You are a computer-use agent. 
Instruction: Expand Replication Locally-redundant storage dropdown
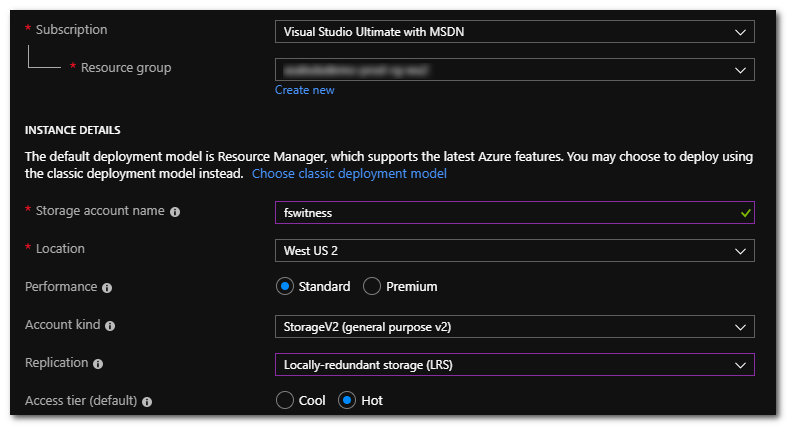pyautogui.click(x=514, y=365)
